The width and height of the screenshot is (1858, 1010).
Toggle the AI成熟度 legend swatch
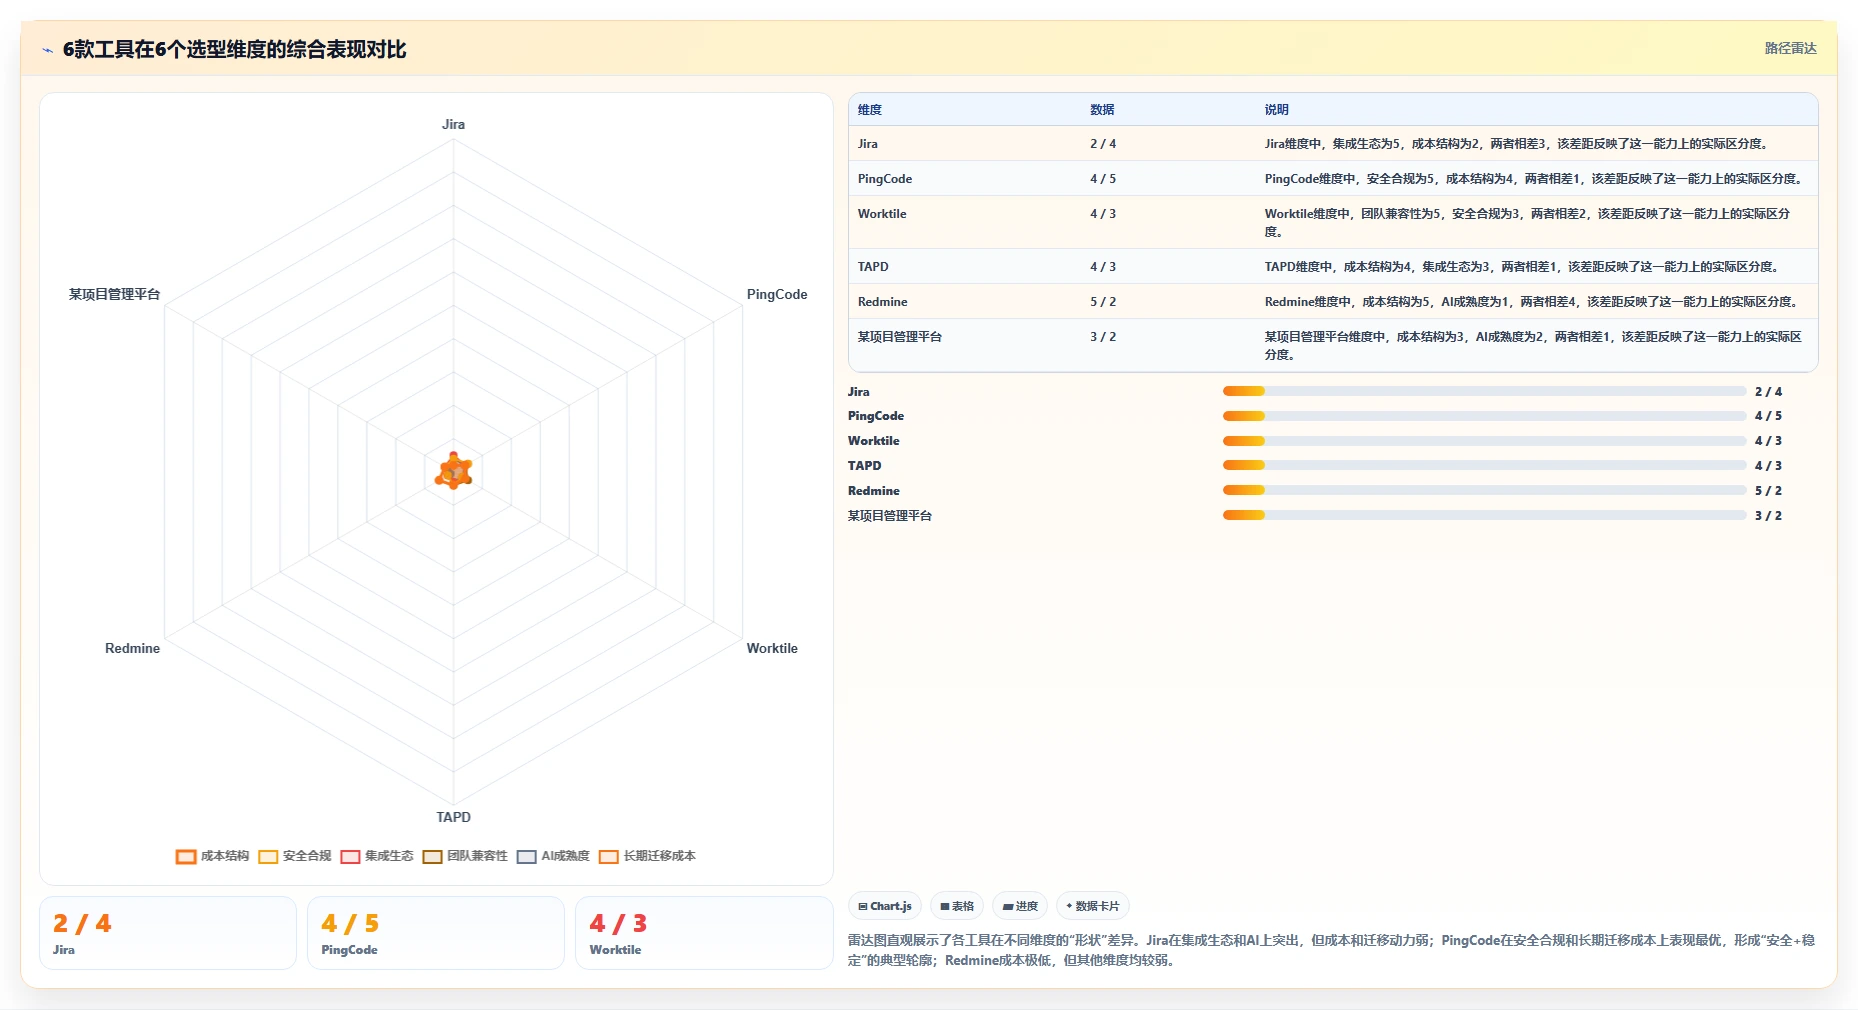coord(527,857)
